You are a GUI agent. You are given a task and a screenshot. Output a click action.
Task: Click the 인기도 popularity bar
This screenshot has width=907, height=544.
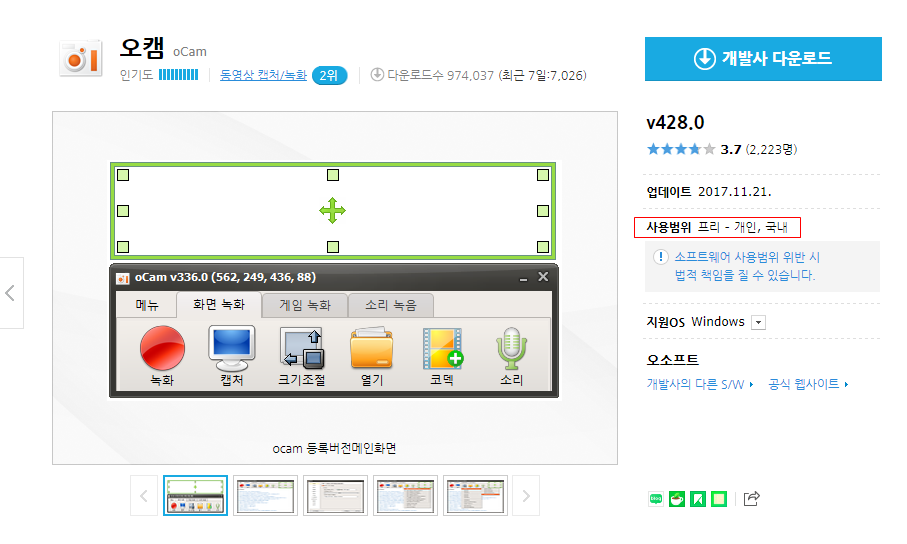179,75
